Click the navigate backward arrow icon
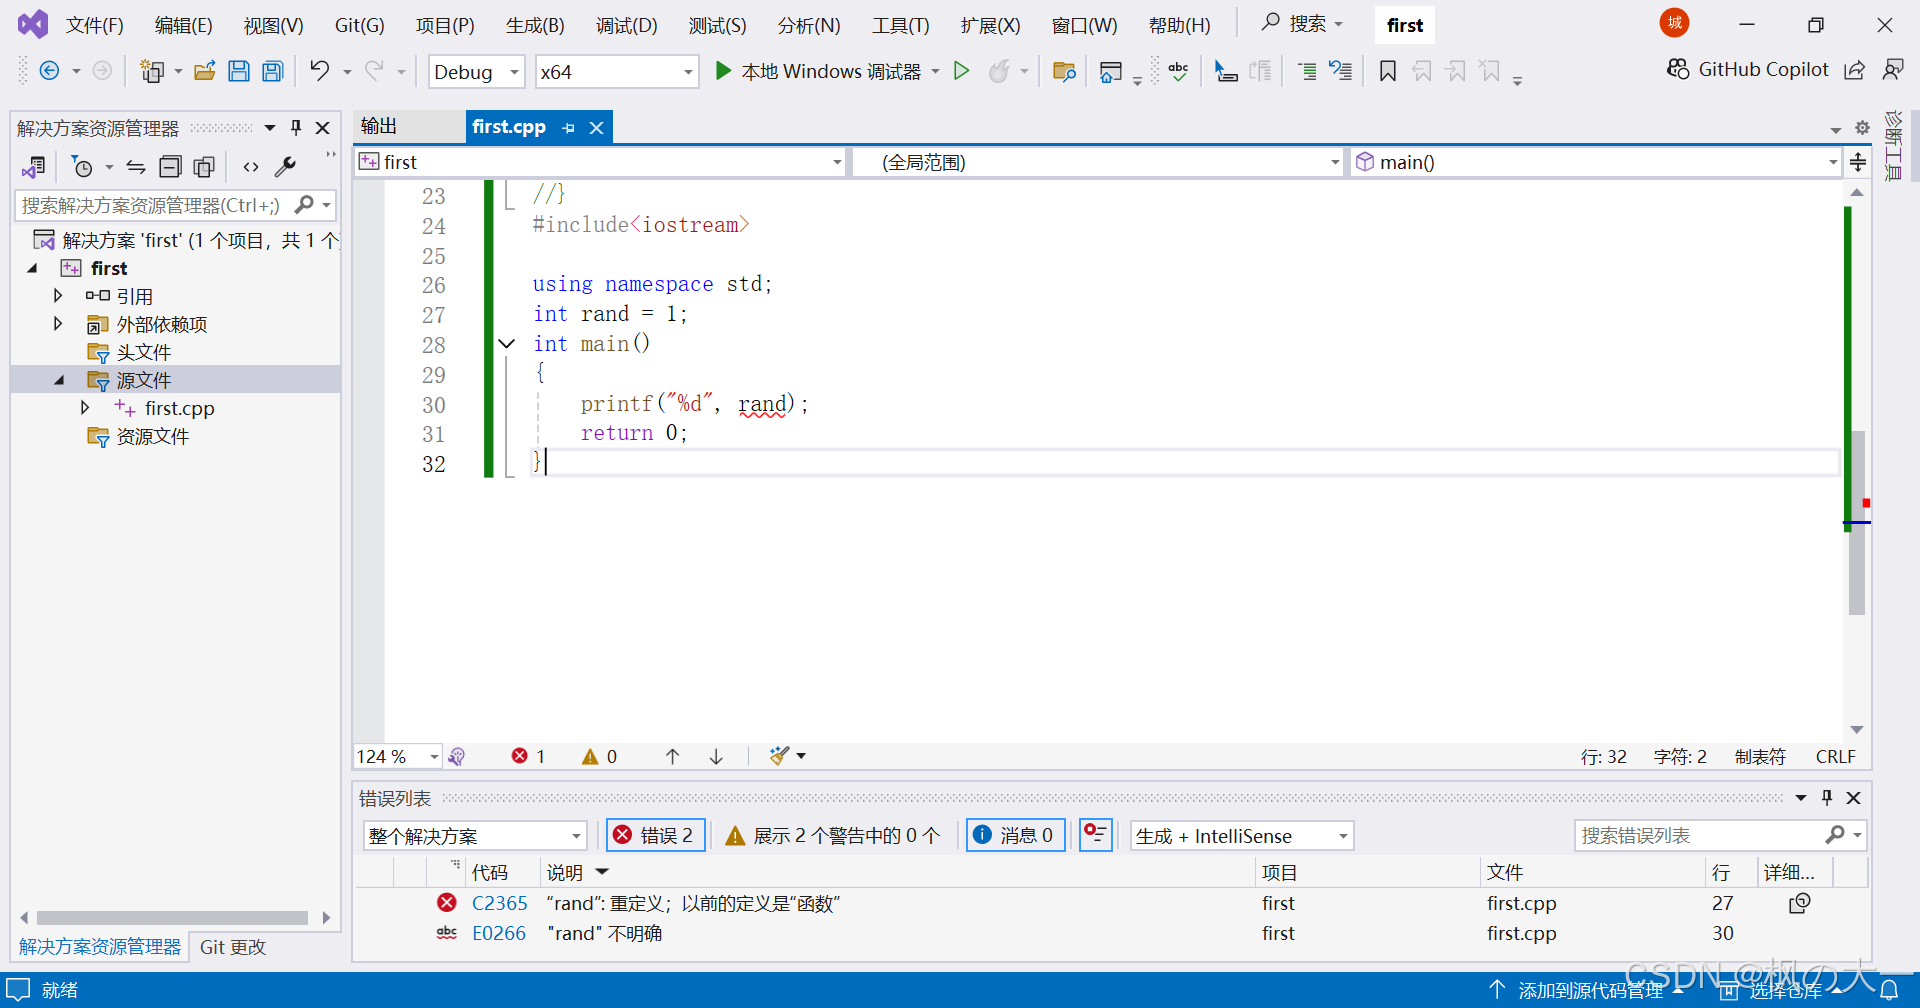Viewport: 1920px width, 1008px height. pyautogui.click(x=49, y=71)
